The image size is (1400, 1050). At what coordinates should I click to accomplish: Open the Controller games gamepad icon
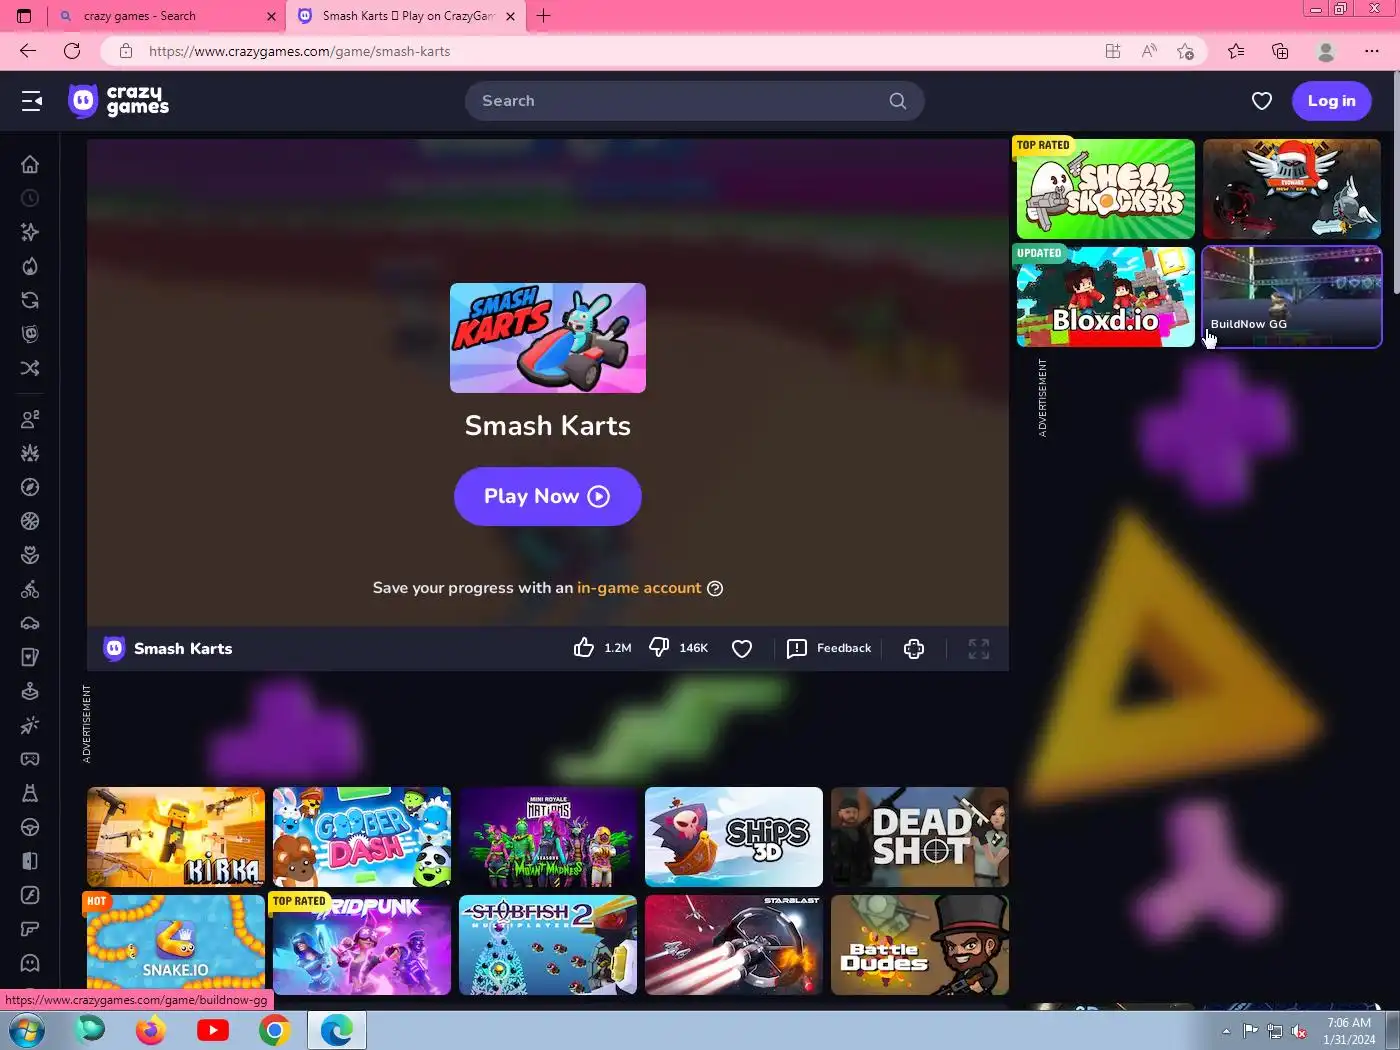click(x=30, y=759)
